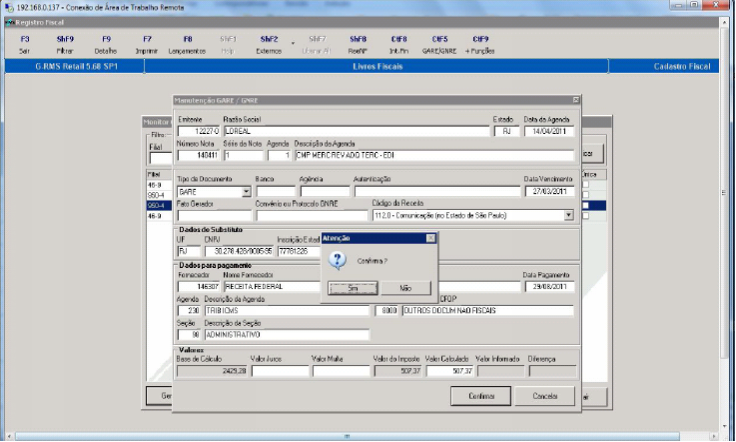Viewport: 736px width, 442px height.
Task: Click the CFOP code field
Action: pos(386,311)
